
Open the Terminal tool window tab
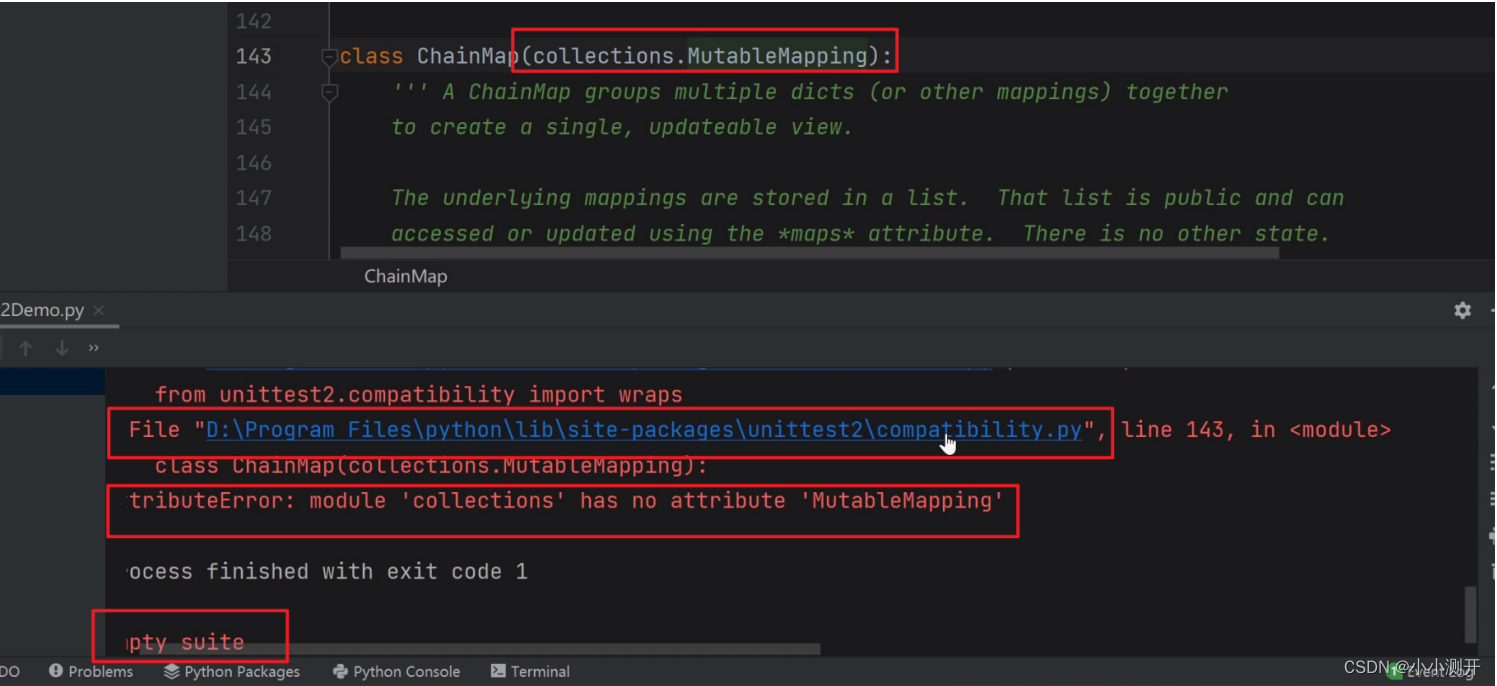pos(531,671)
